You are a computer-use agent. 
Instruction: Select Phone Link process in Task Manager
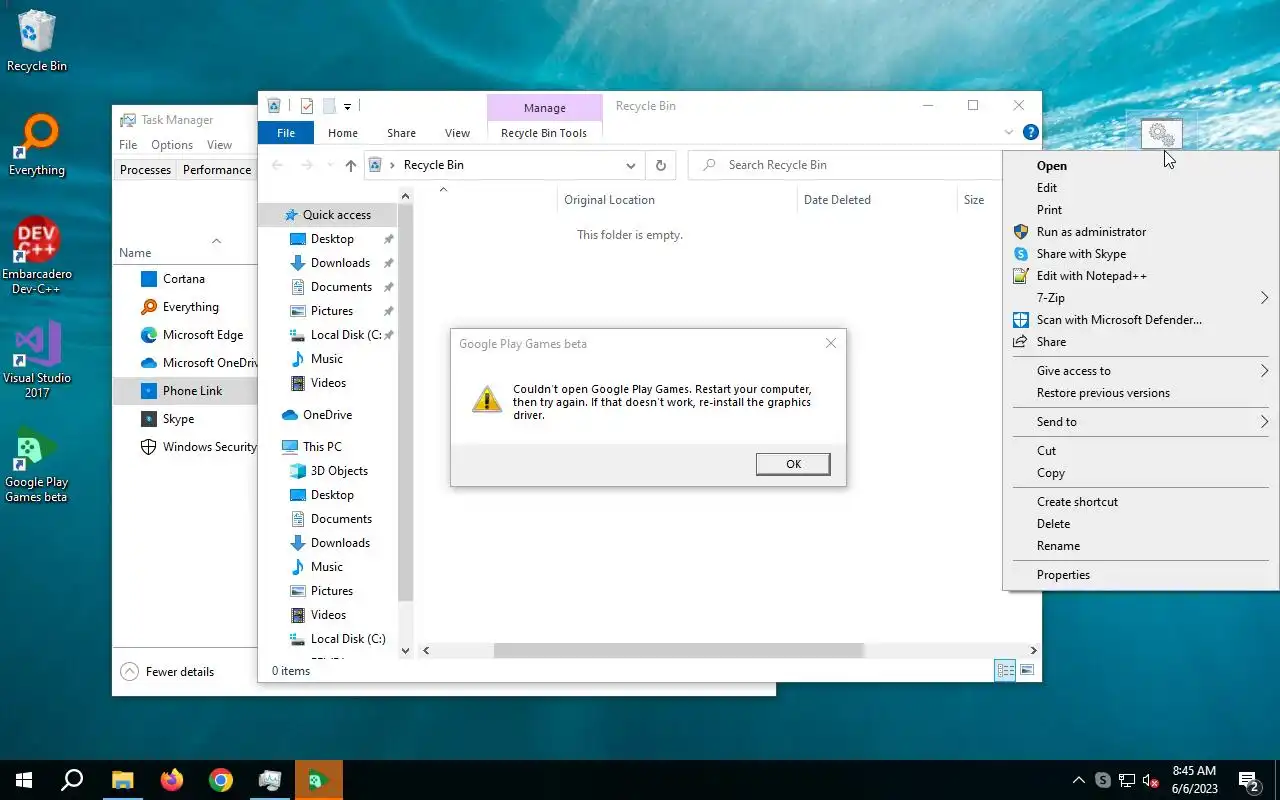point(186,391)
